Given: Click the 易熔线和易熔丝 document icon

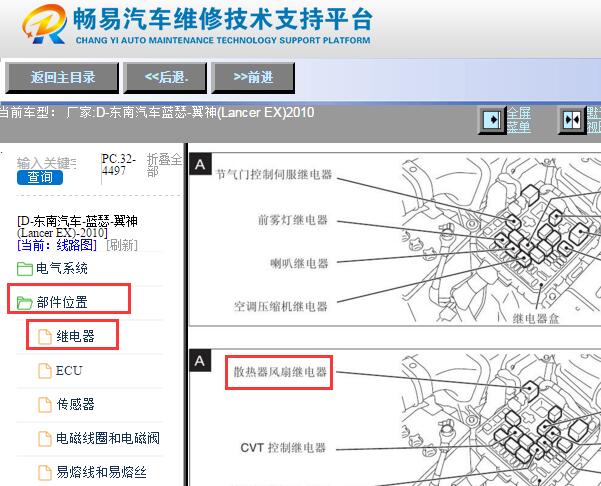Looking at the screenshot, I should tap(45, 473).
